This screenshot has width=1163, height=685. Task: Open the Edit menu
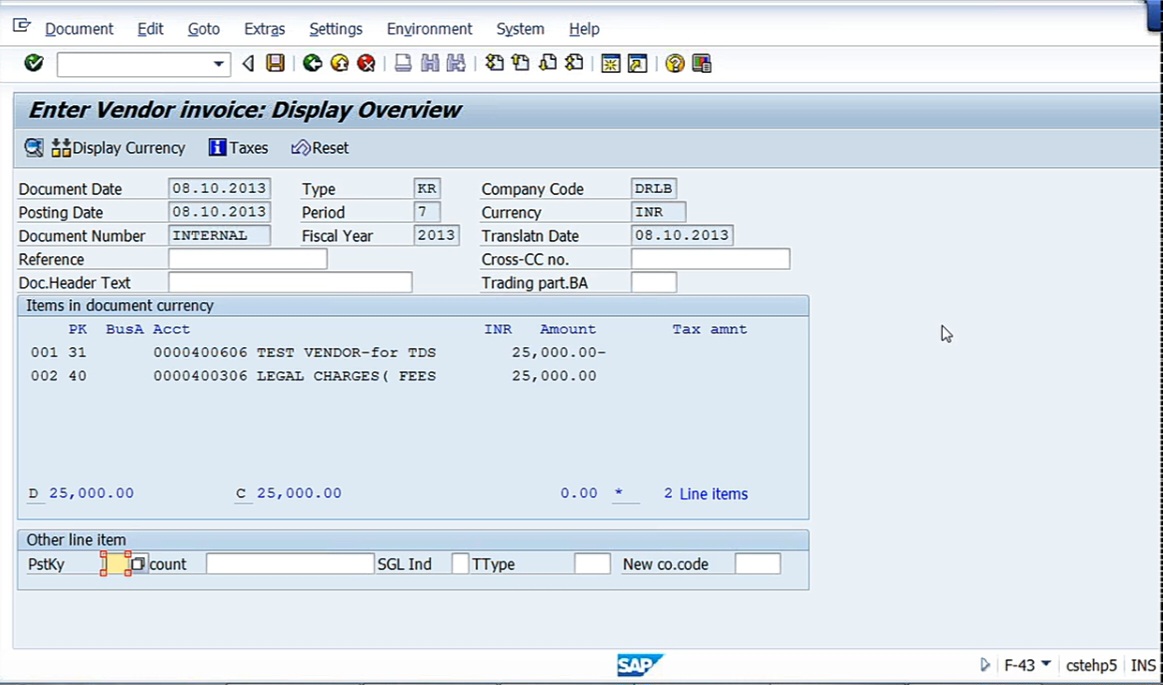point(150,29)
